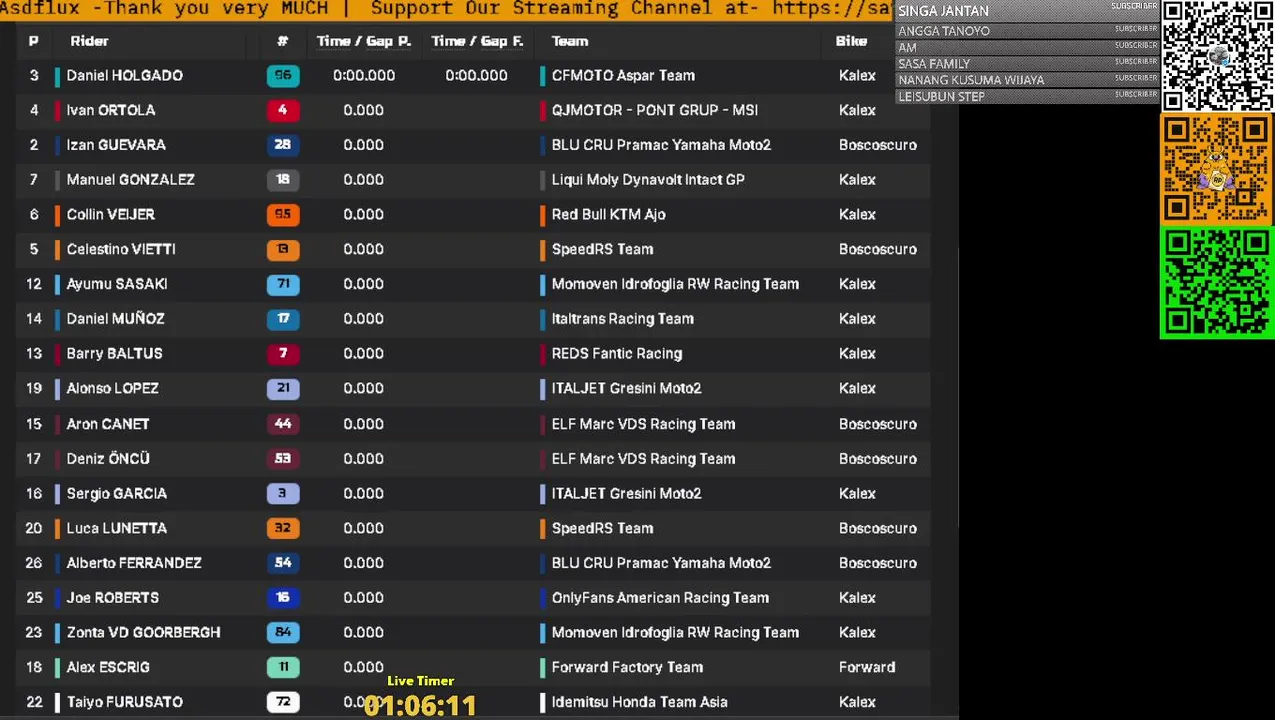The height and width of the screenshot is (720, 1275).
Task: Click the green QR code
Action: pos(1217,283)
